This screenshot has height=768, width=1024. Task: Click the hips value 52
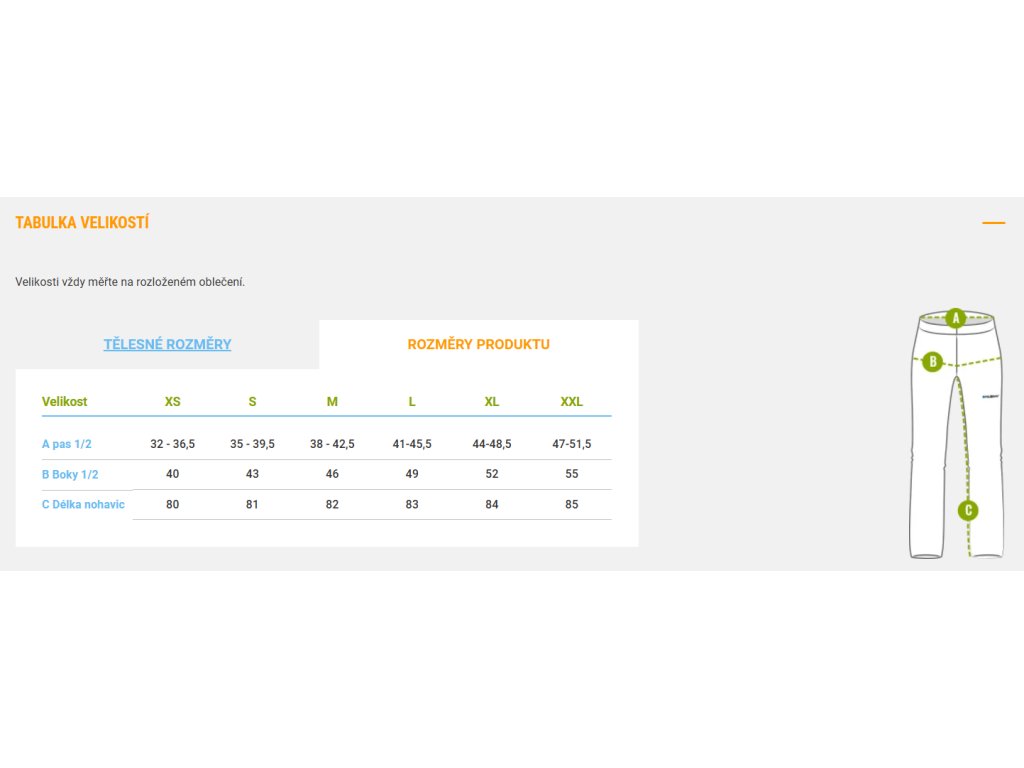click(492, 474)
